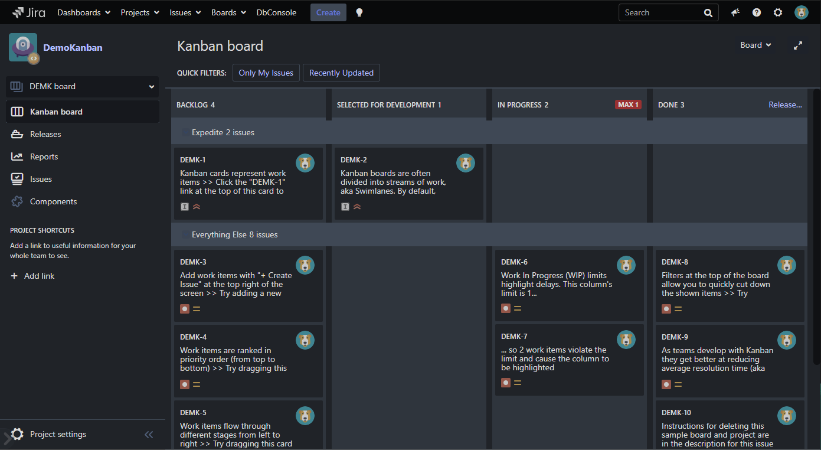
Task: Open the DEMK board selector dropdown
Action: pos(82,86)
